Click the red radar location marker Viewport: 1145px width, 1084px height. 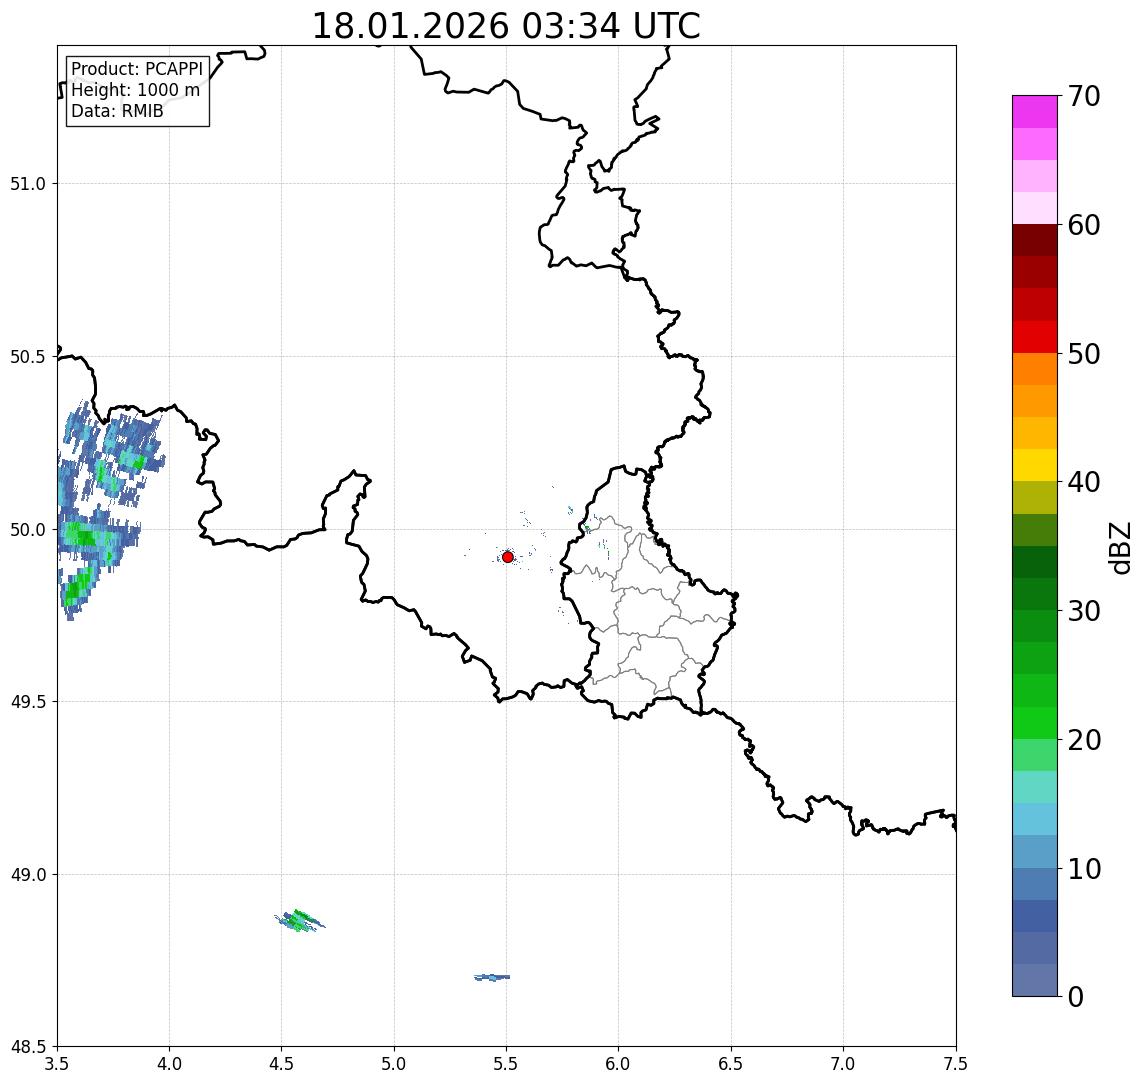point(508,557)
